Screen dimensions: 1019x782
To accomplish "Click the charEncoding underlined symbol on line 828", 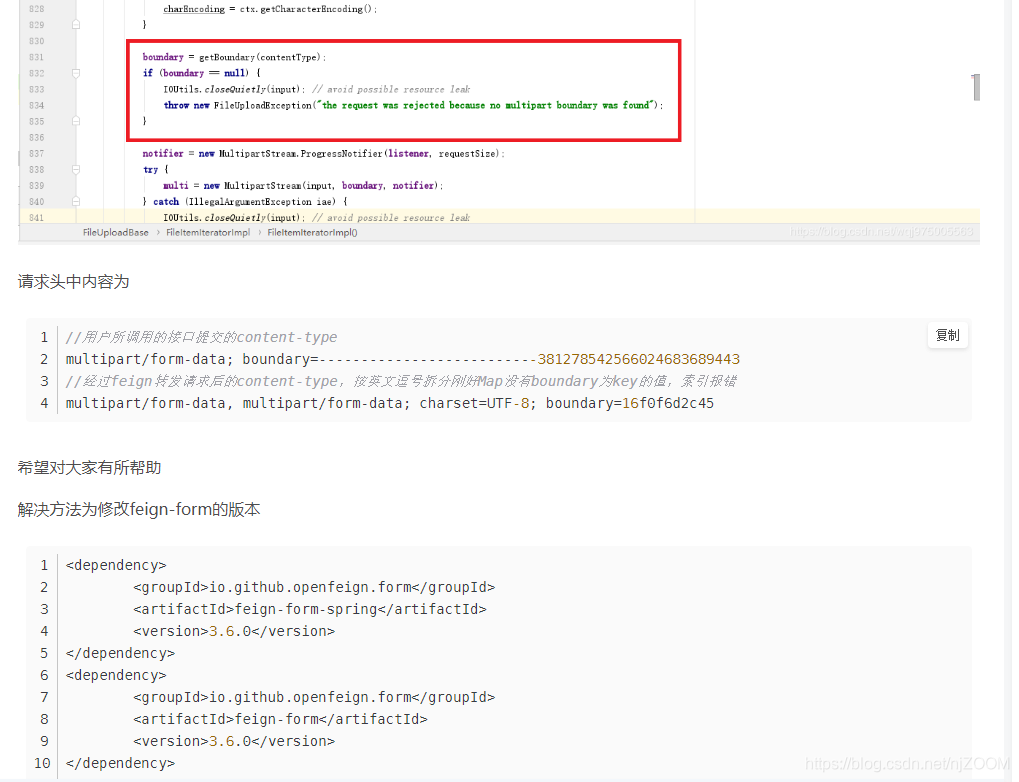I will click(193, 9).
